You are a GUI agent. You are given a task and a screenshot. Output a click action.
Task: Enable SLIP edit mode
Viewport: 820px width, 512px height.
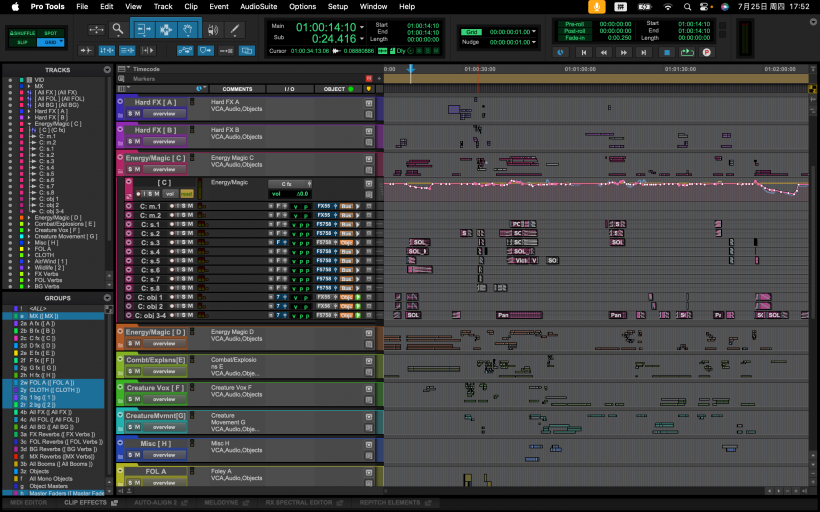(x=21, y=42)
